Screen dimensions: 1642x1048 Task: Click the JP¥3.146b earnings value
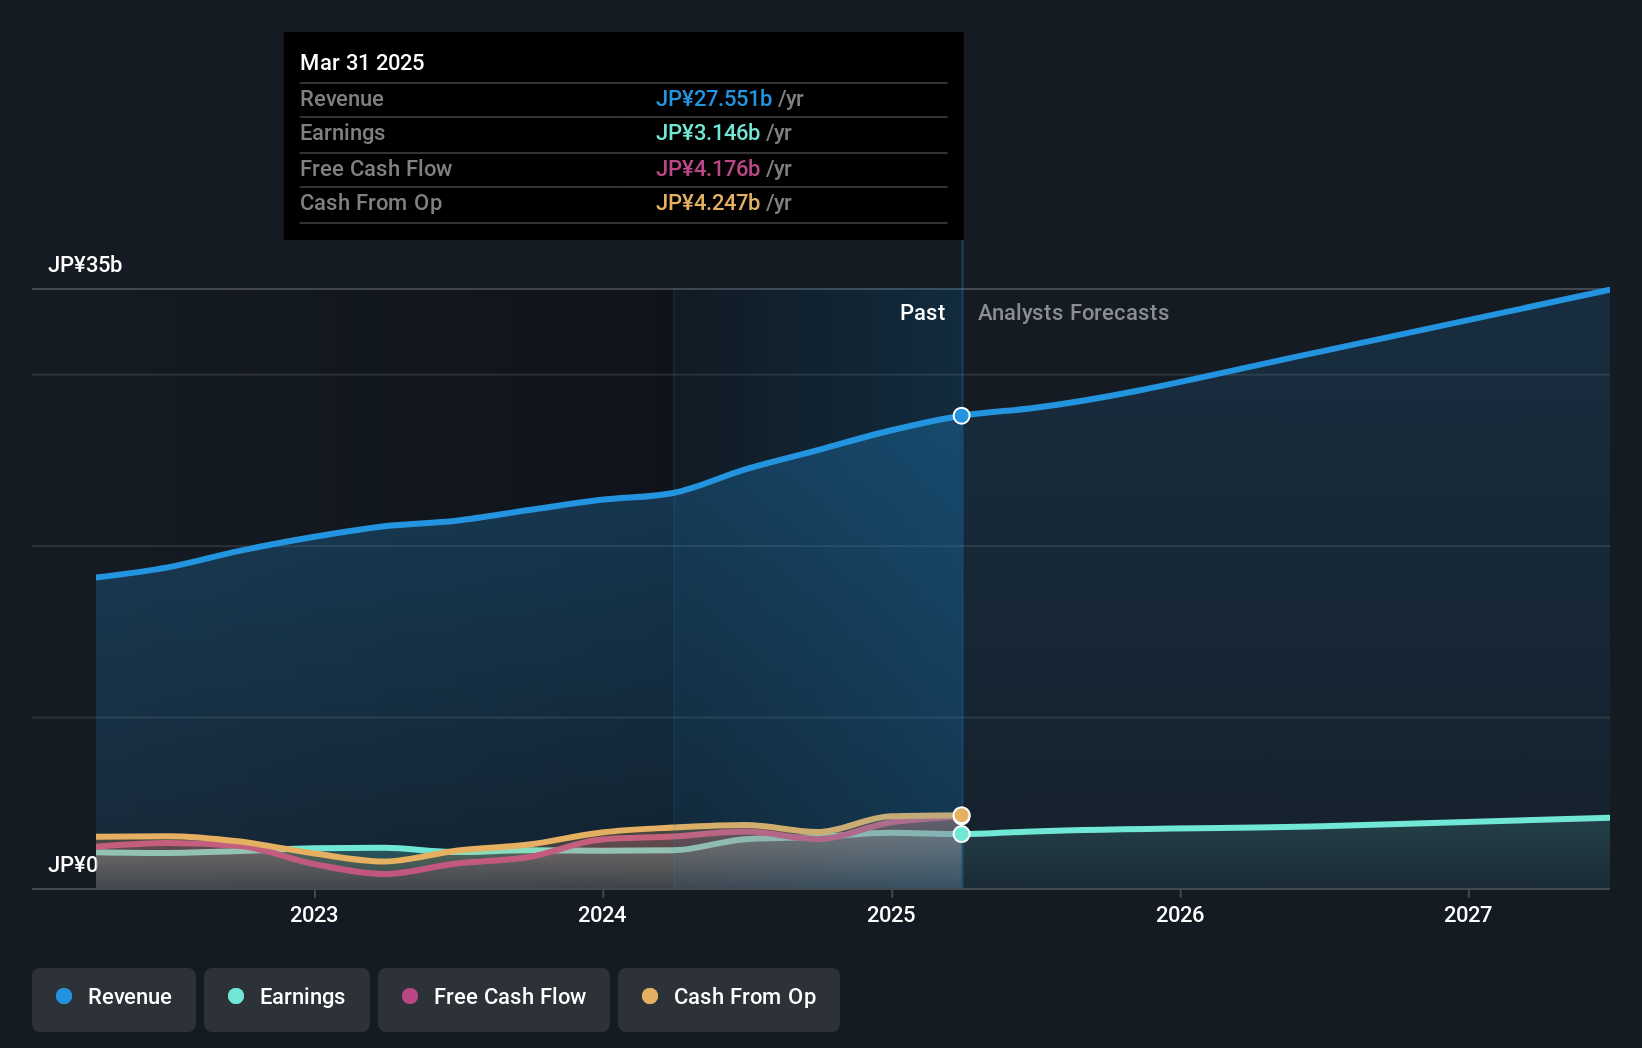(708, 132)
